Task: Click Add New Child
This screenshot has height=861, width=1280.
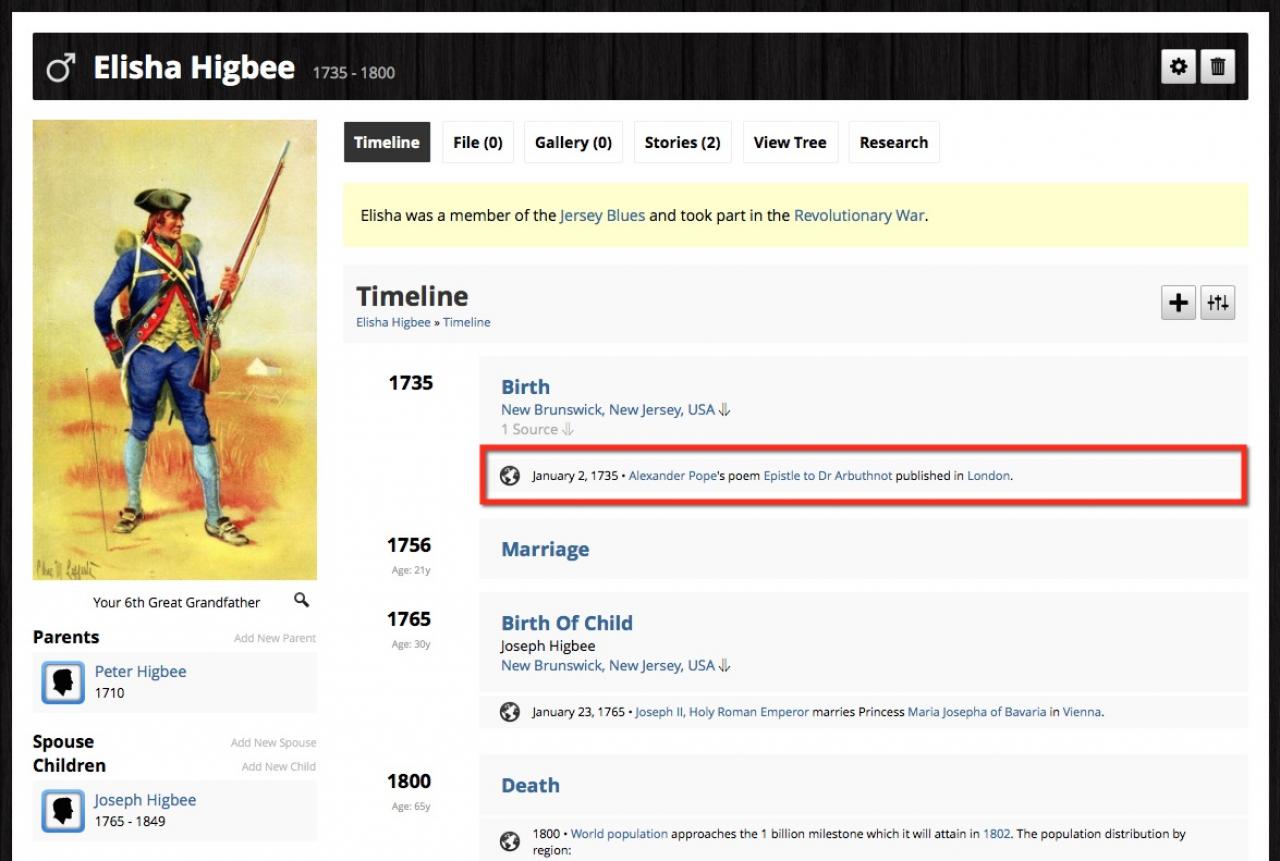Action: [279, 767]
